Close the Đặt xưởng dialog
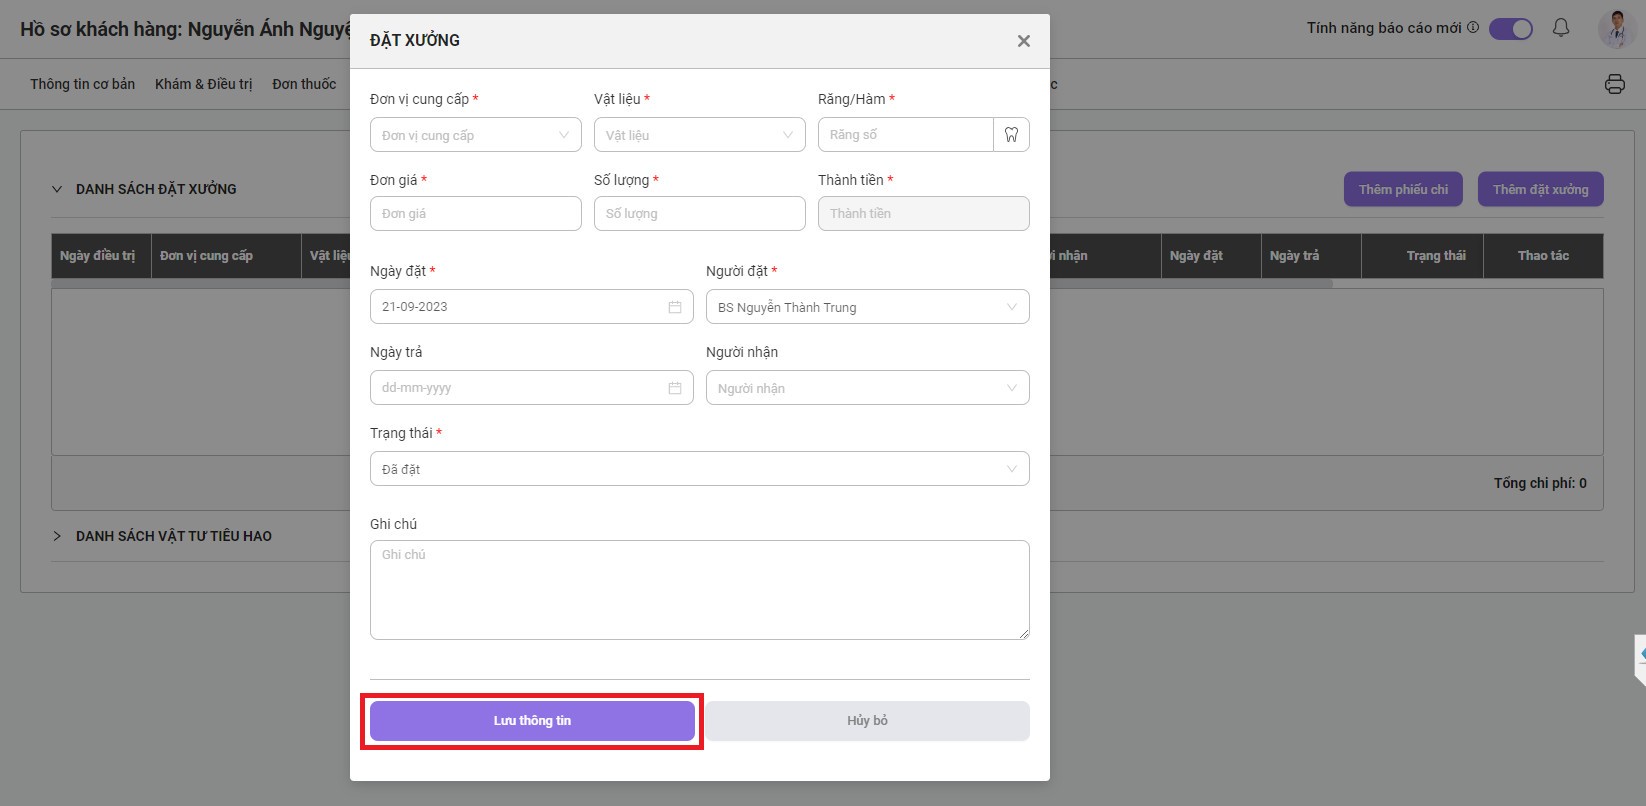The image size is (1646, 806). [x=1023, y=41]
